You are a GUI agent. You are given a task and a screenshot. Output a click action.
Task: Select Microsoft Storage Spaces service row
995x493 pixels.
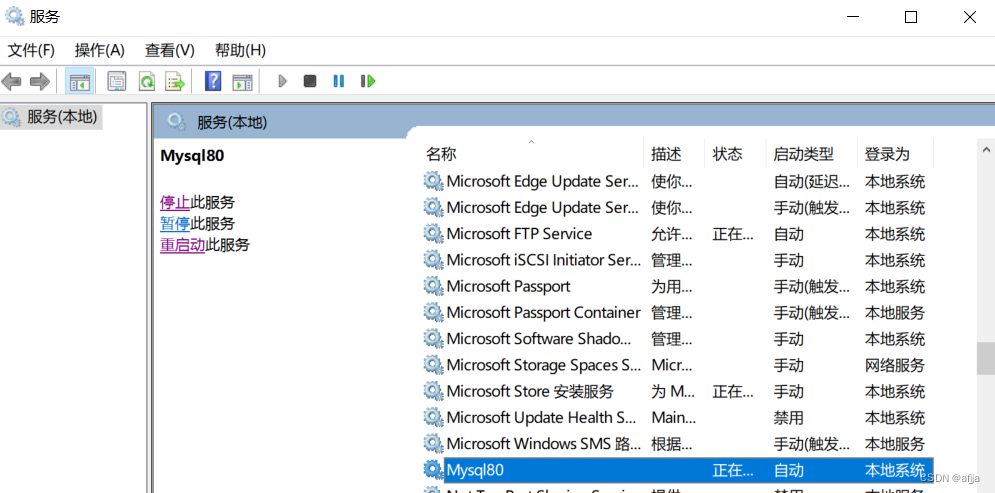pos(677,365)
